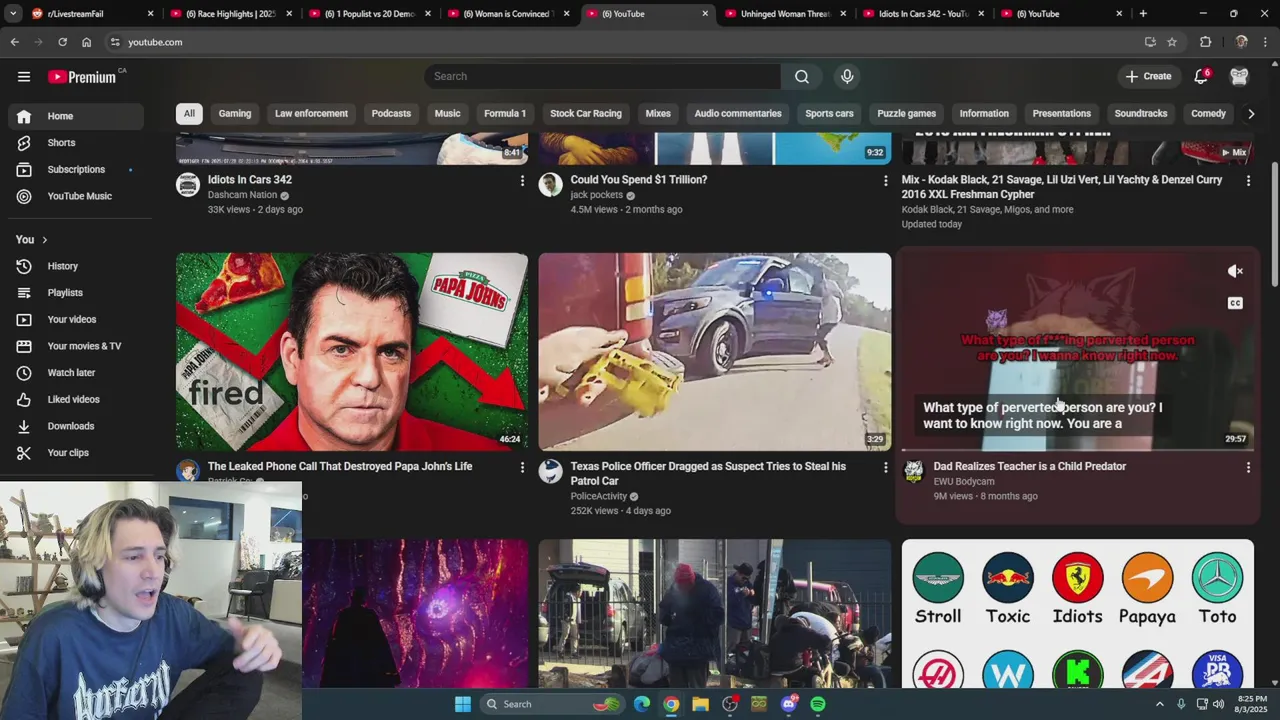Open File Explorer from taskbar
Screen dimensions: 1280x720
click(x=700, y=704)
